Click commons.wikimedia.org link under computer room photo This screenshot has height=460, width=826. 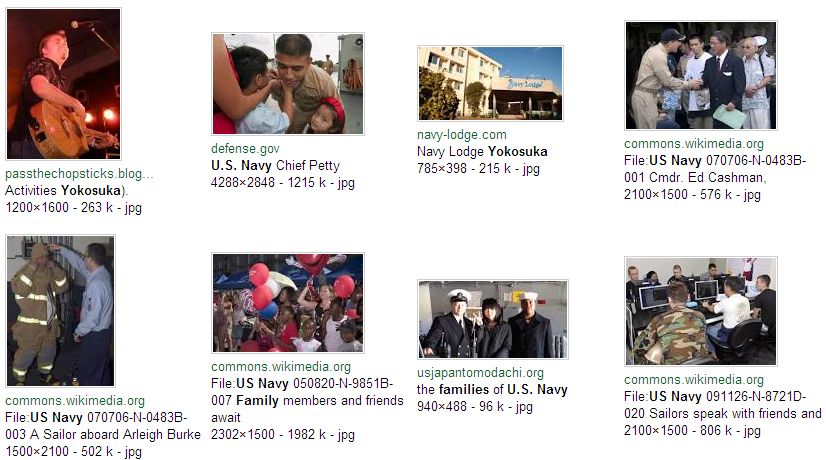click(x=694, y=379)
